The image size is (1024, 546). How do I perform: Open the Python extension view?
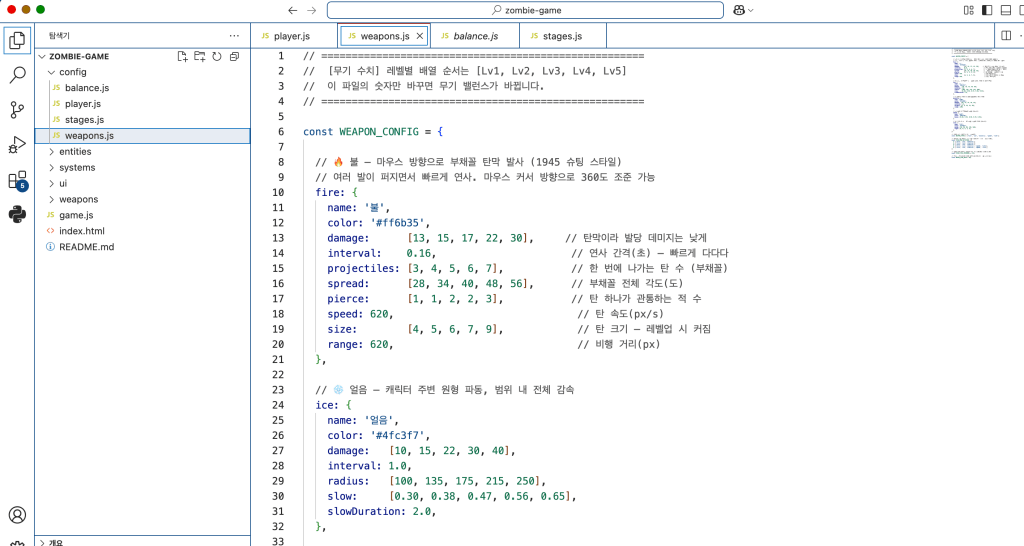(x=18, y=214)
